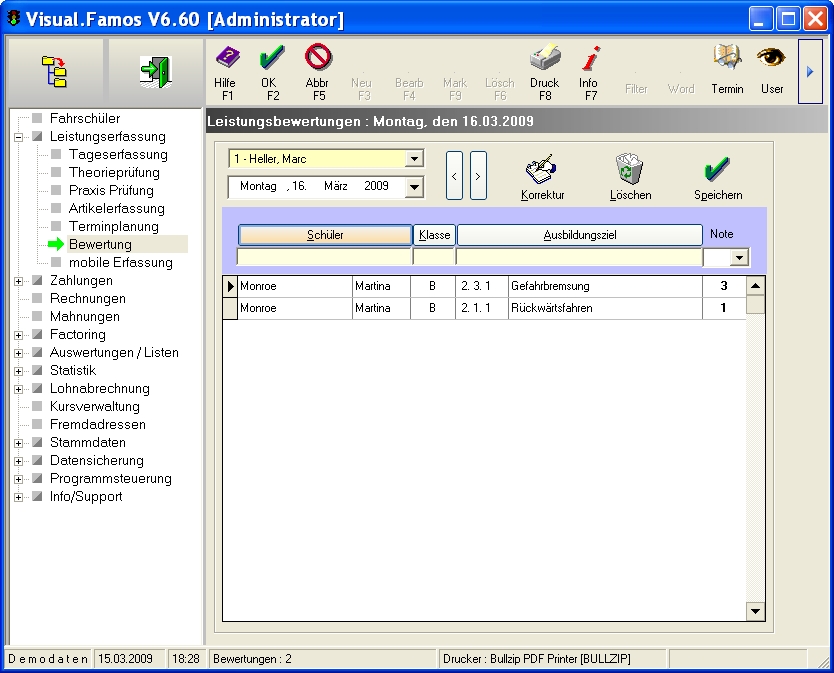Sort by the Schüler column header

click(325, 235)
